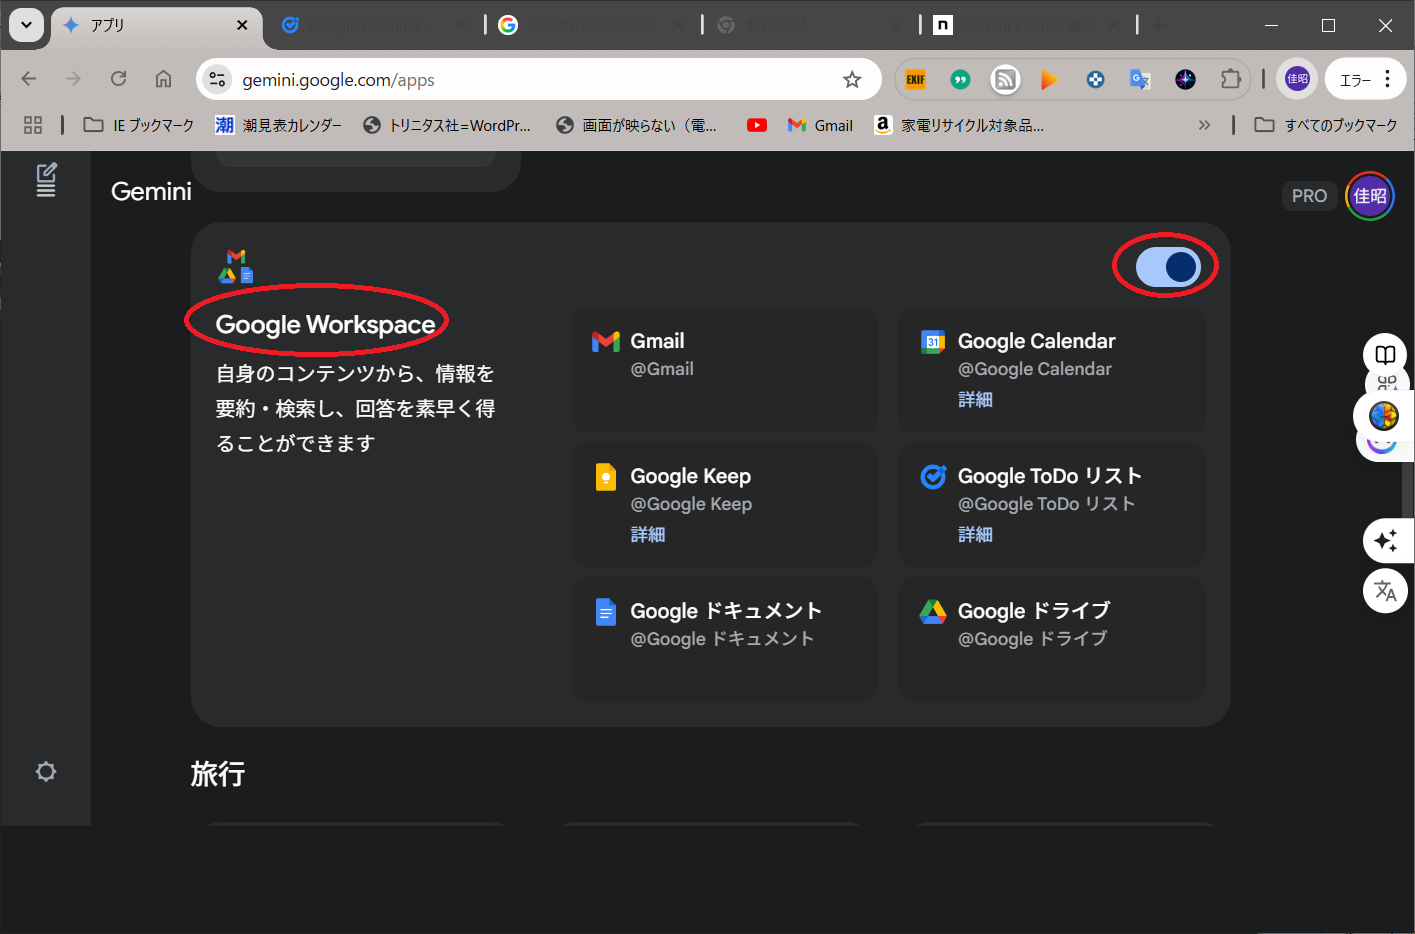
Task: Toggle the Google Workspace switch
Action: click(1167, 267)
